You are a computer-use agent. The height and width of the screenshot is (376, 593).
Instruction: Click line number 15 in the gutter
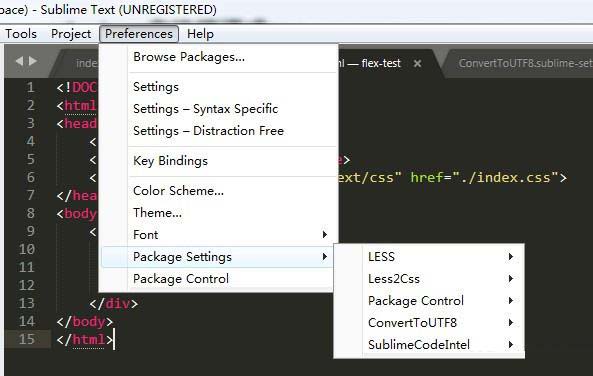(27, 339)
